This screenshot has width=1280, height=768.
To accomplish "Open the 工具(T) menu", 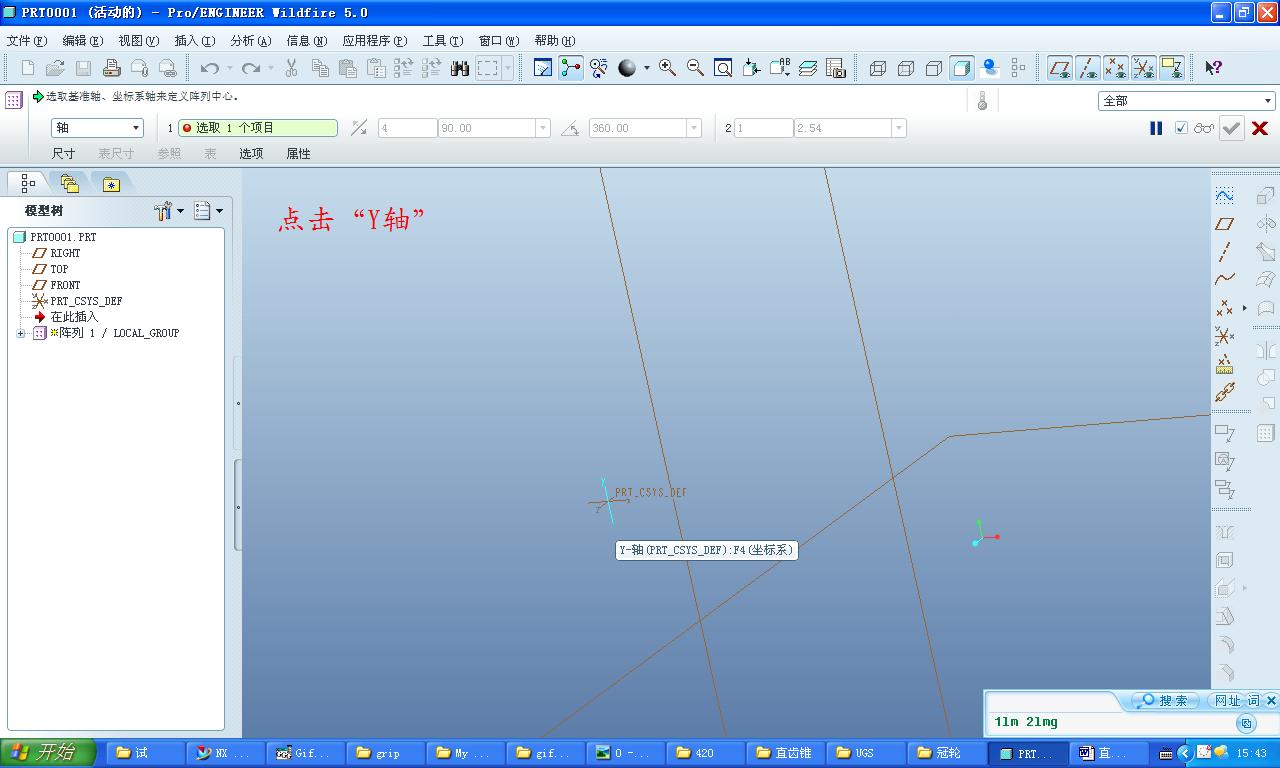I will coord(442,41).
